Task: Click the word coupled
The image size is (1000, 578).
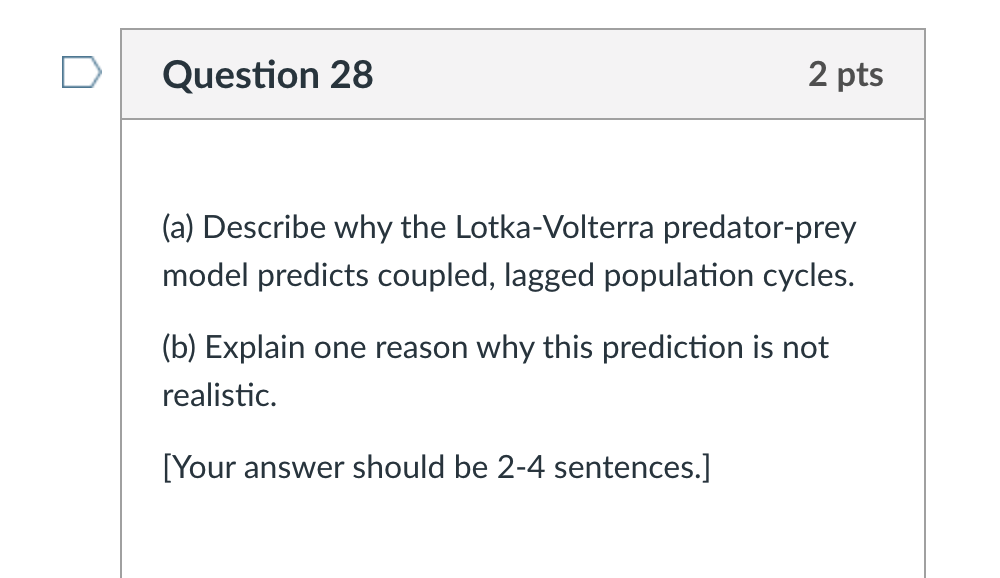Action: click(x=436, y=276)
